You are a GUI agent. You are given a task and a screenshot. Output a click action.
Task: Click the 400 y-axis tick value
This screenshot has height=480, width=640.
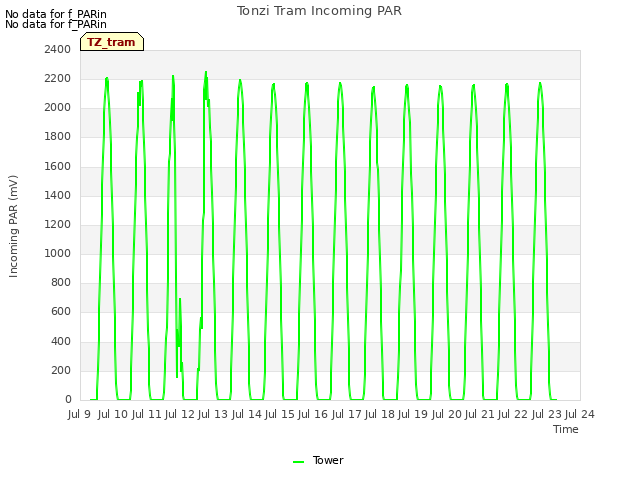pos(61,341)
